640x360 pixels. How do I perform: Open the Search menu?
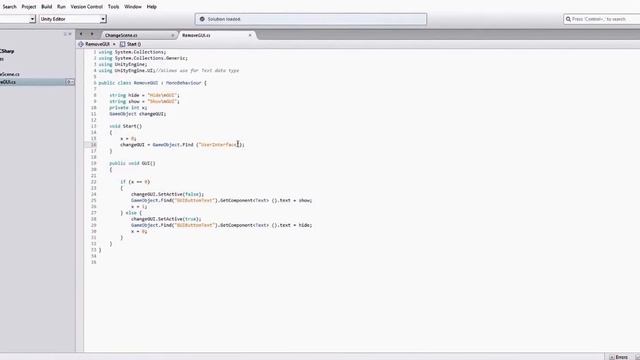(x=9, y=7)
